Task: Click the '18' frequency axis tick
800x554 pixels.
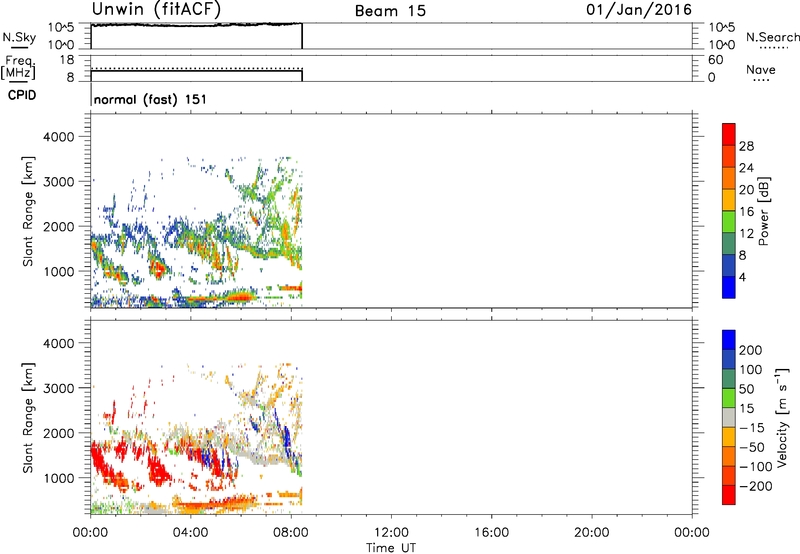Action: 67,60
